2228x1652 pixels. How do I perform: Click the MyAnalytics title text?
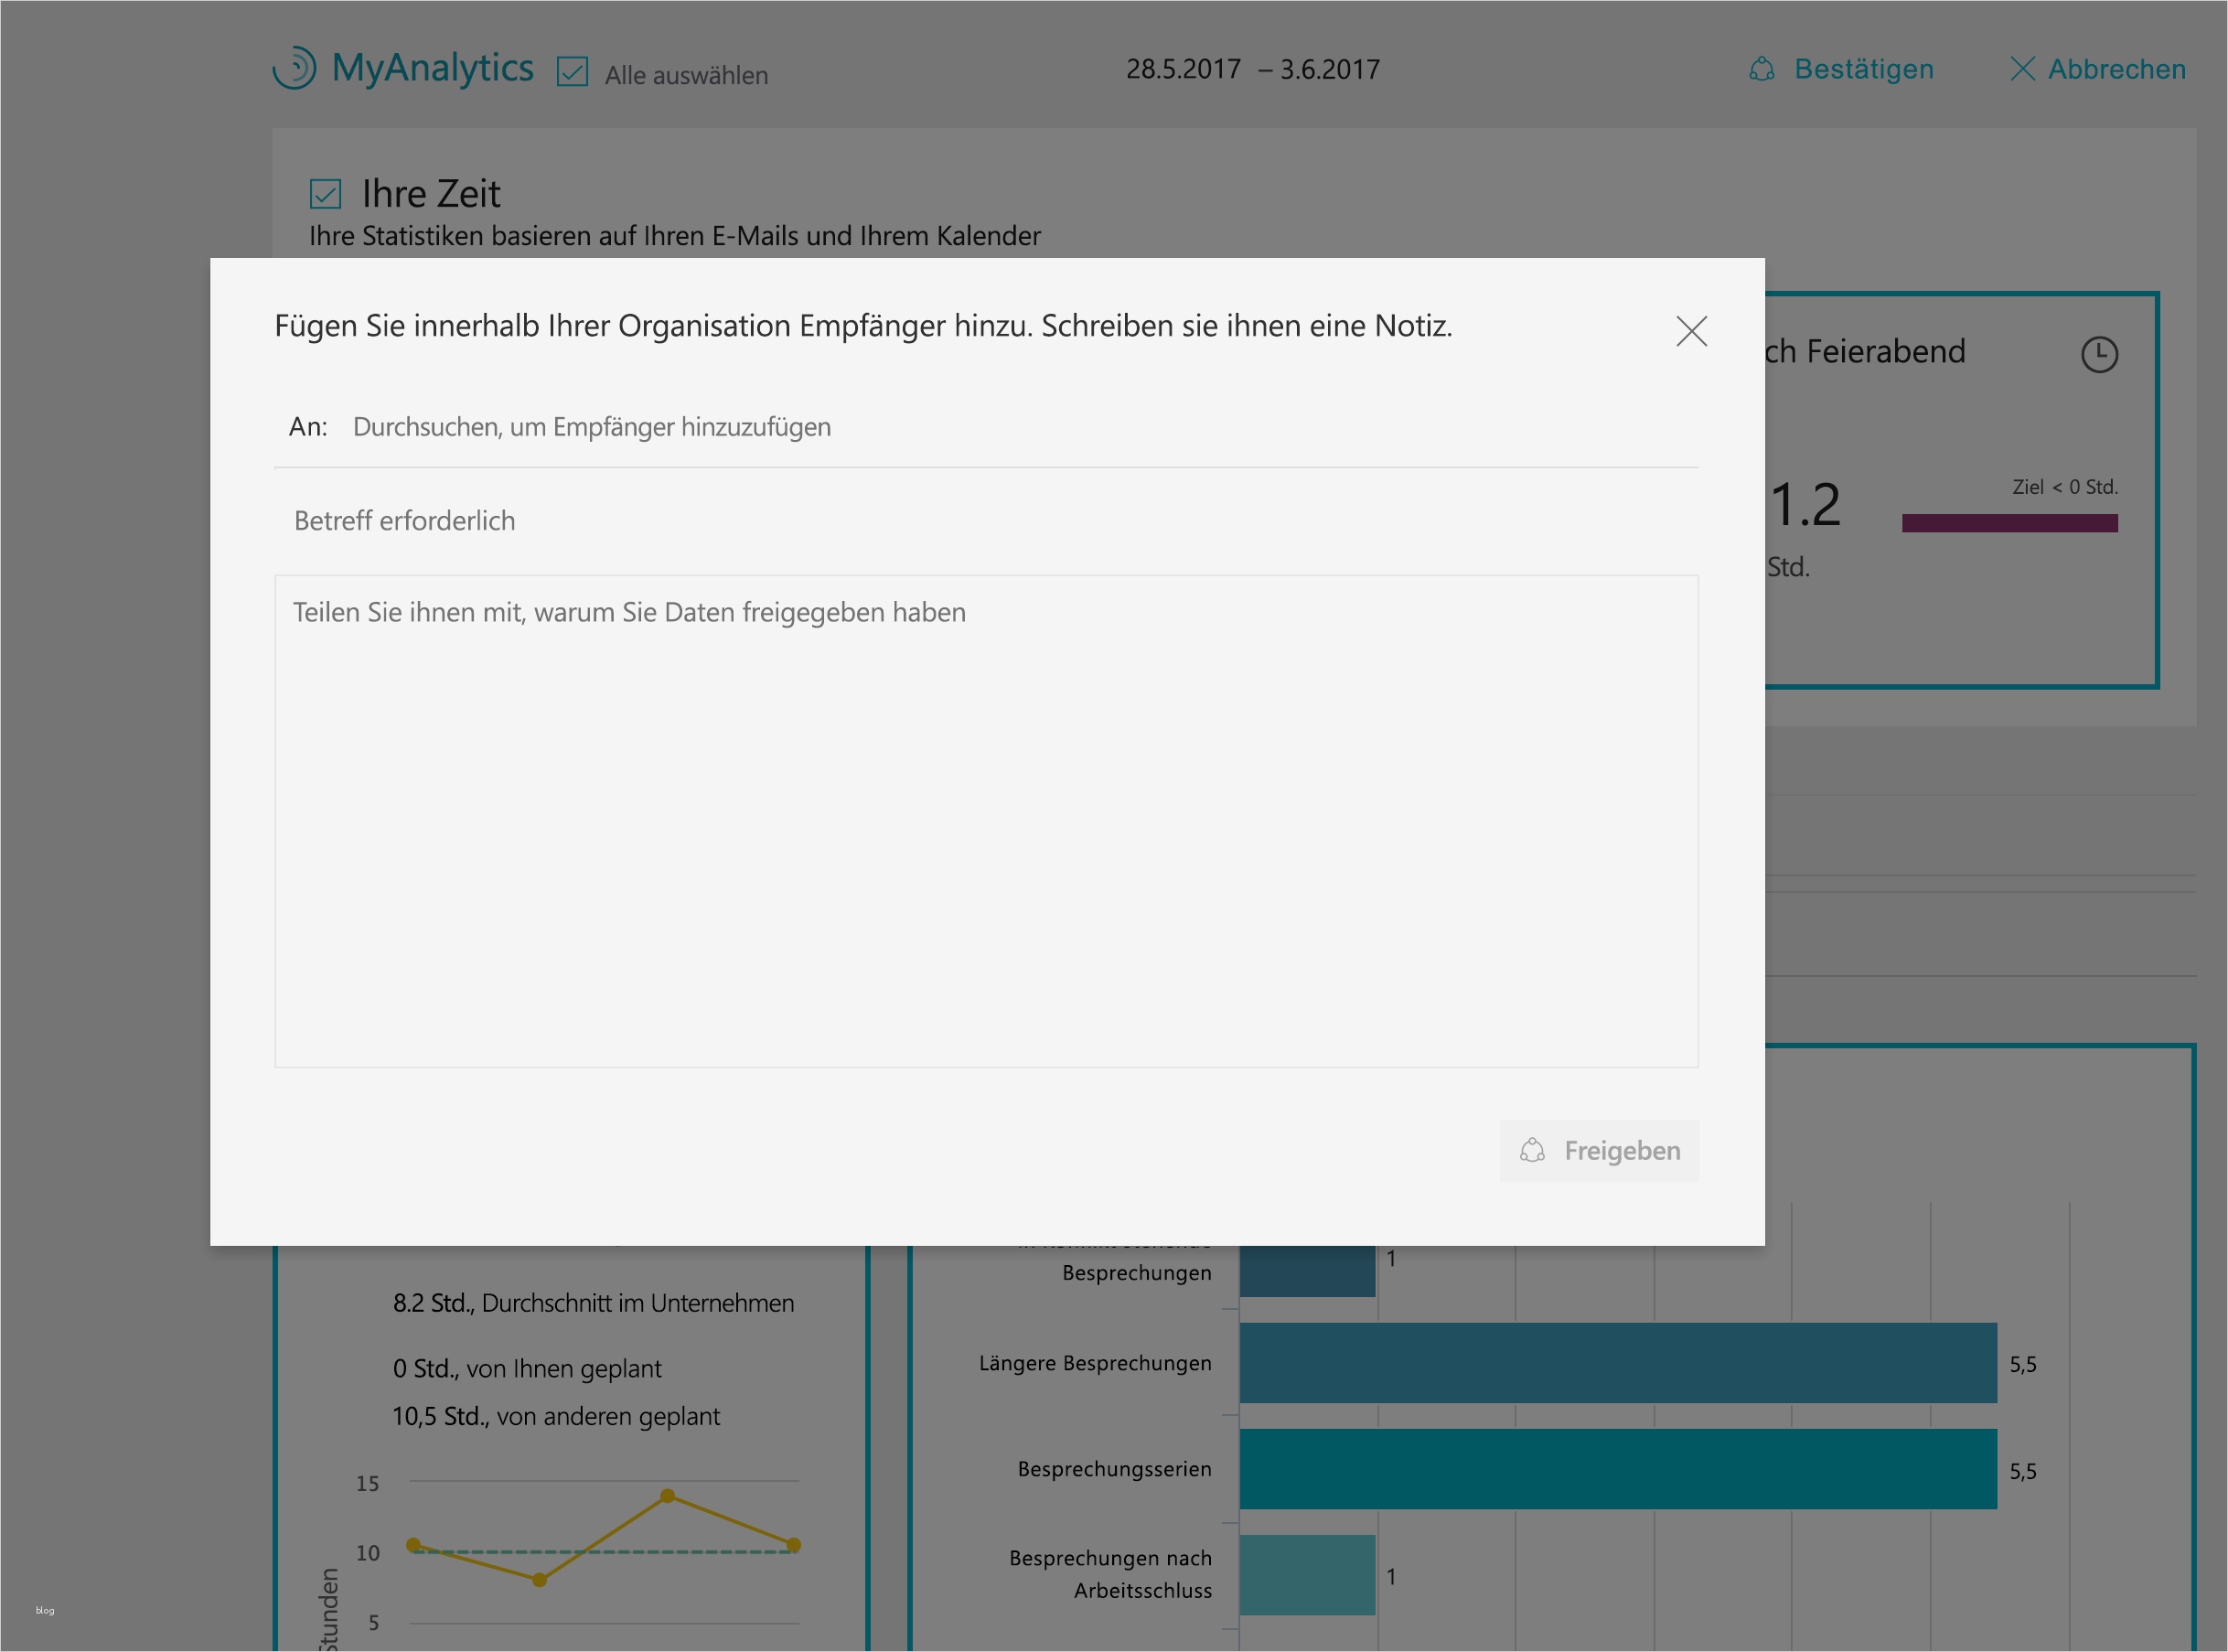(432, 68)
